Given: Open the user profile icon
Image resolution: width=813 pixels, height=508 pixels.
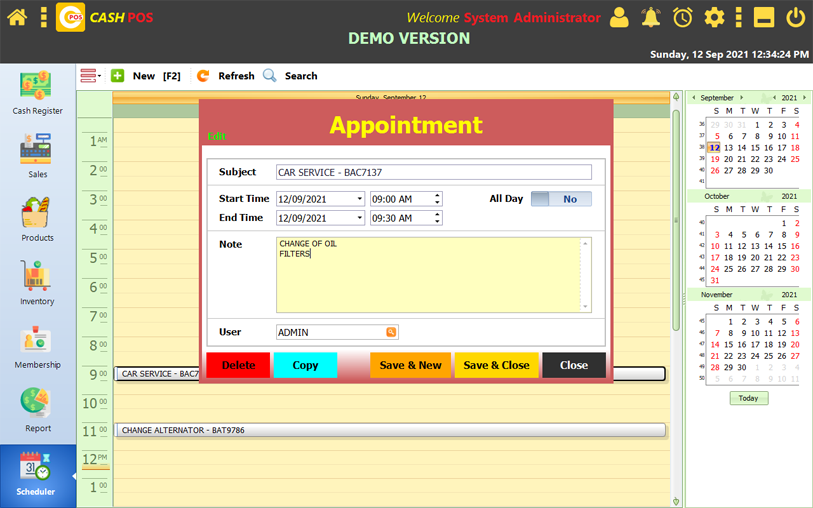Looking at the screenshot, I should pos(619,17).
